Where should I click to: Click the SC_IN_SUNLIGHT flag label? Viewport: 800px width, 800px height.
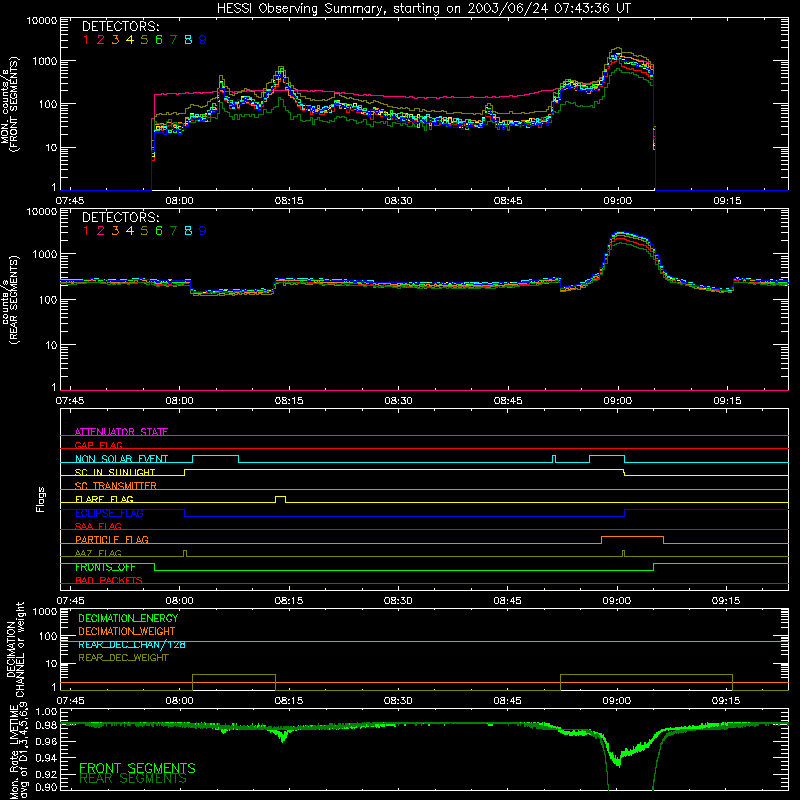[x=115, y=472]
